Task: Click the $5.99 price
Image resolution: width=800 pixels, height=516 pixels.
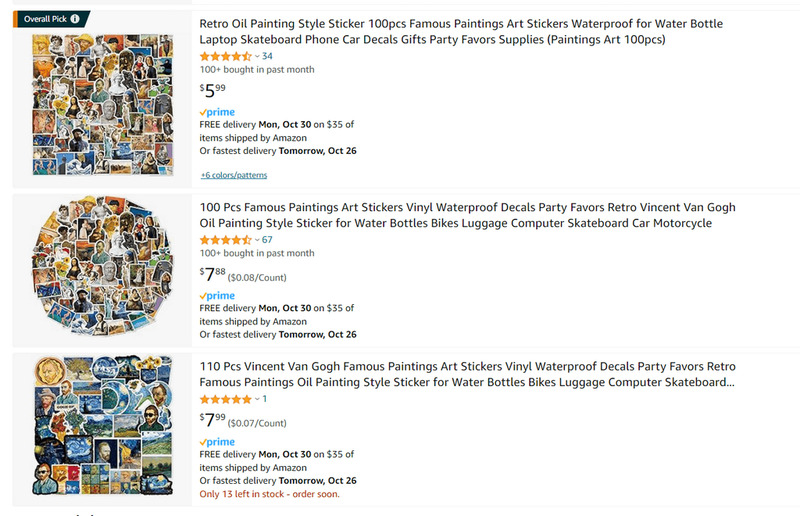Action: click(x=212, y=90)
